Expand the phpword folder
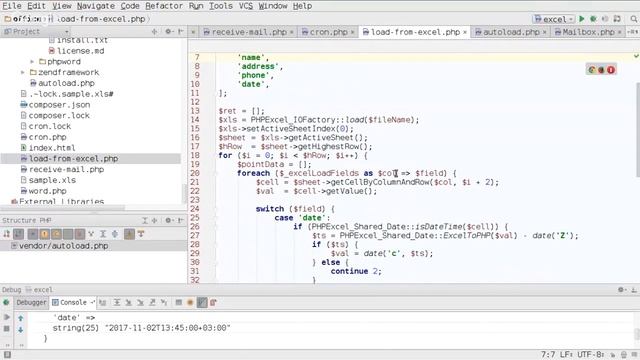The width and height of the screenshot is (640, 360). 33,62
